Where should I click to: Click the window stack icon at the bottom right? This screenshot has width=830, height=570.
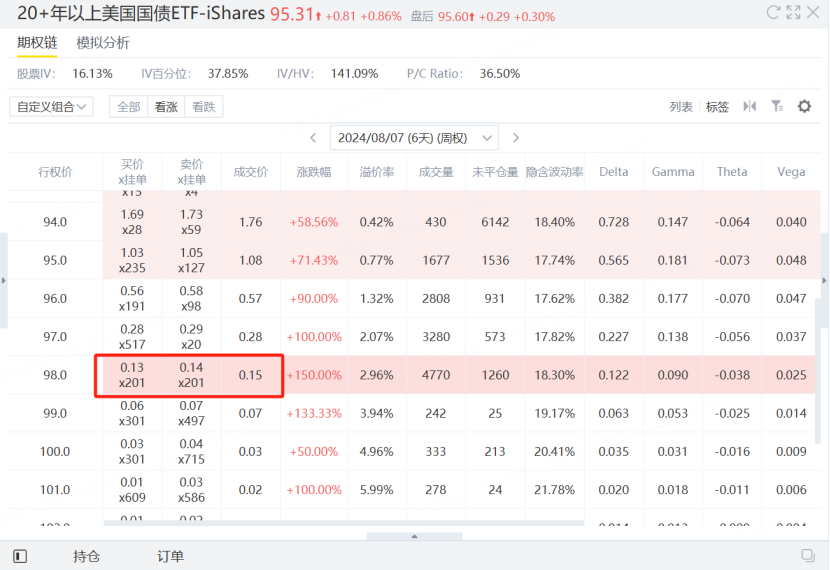click(808, 555)
